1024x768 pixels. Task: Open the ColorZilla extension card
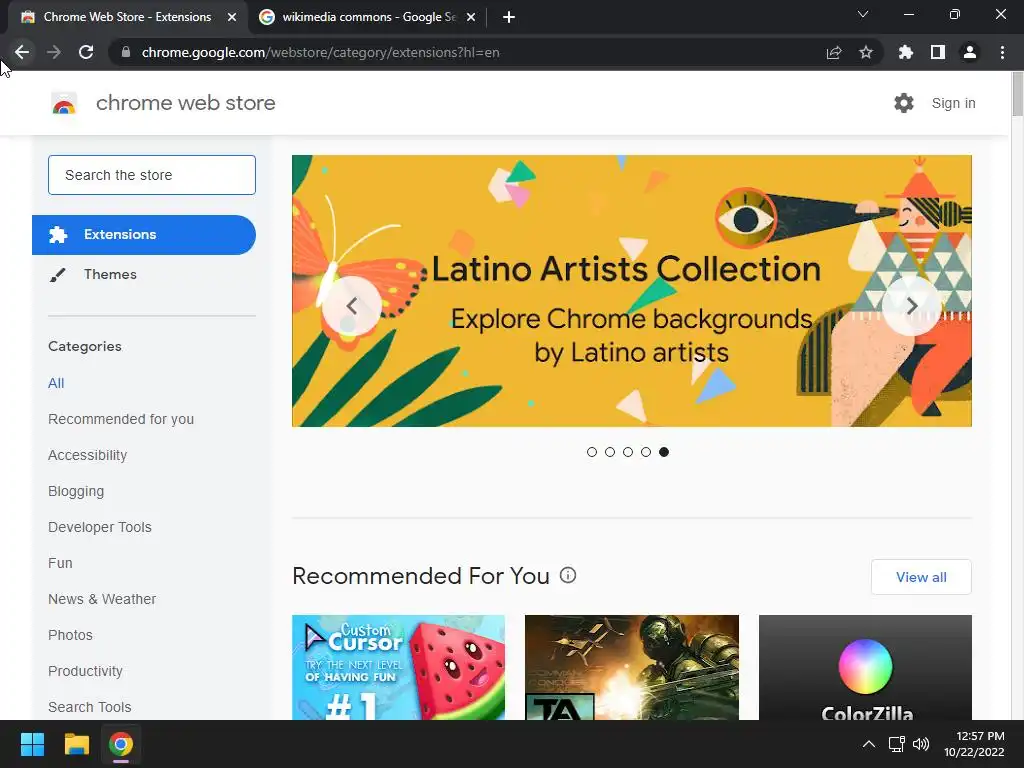(x=865, y=667)
